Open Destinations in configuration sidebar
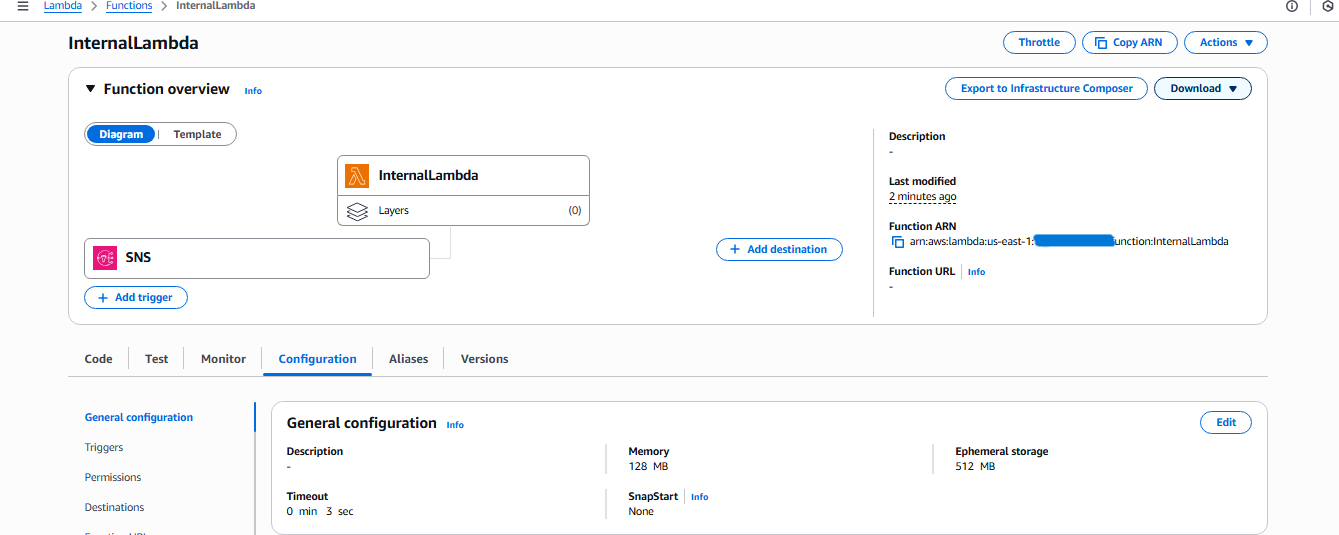Image resolution: width=1339 pixels, height=535 pixels. click(114, 508)
